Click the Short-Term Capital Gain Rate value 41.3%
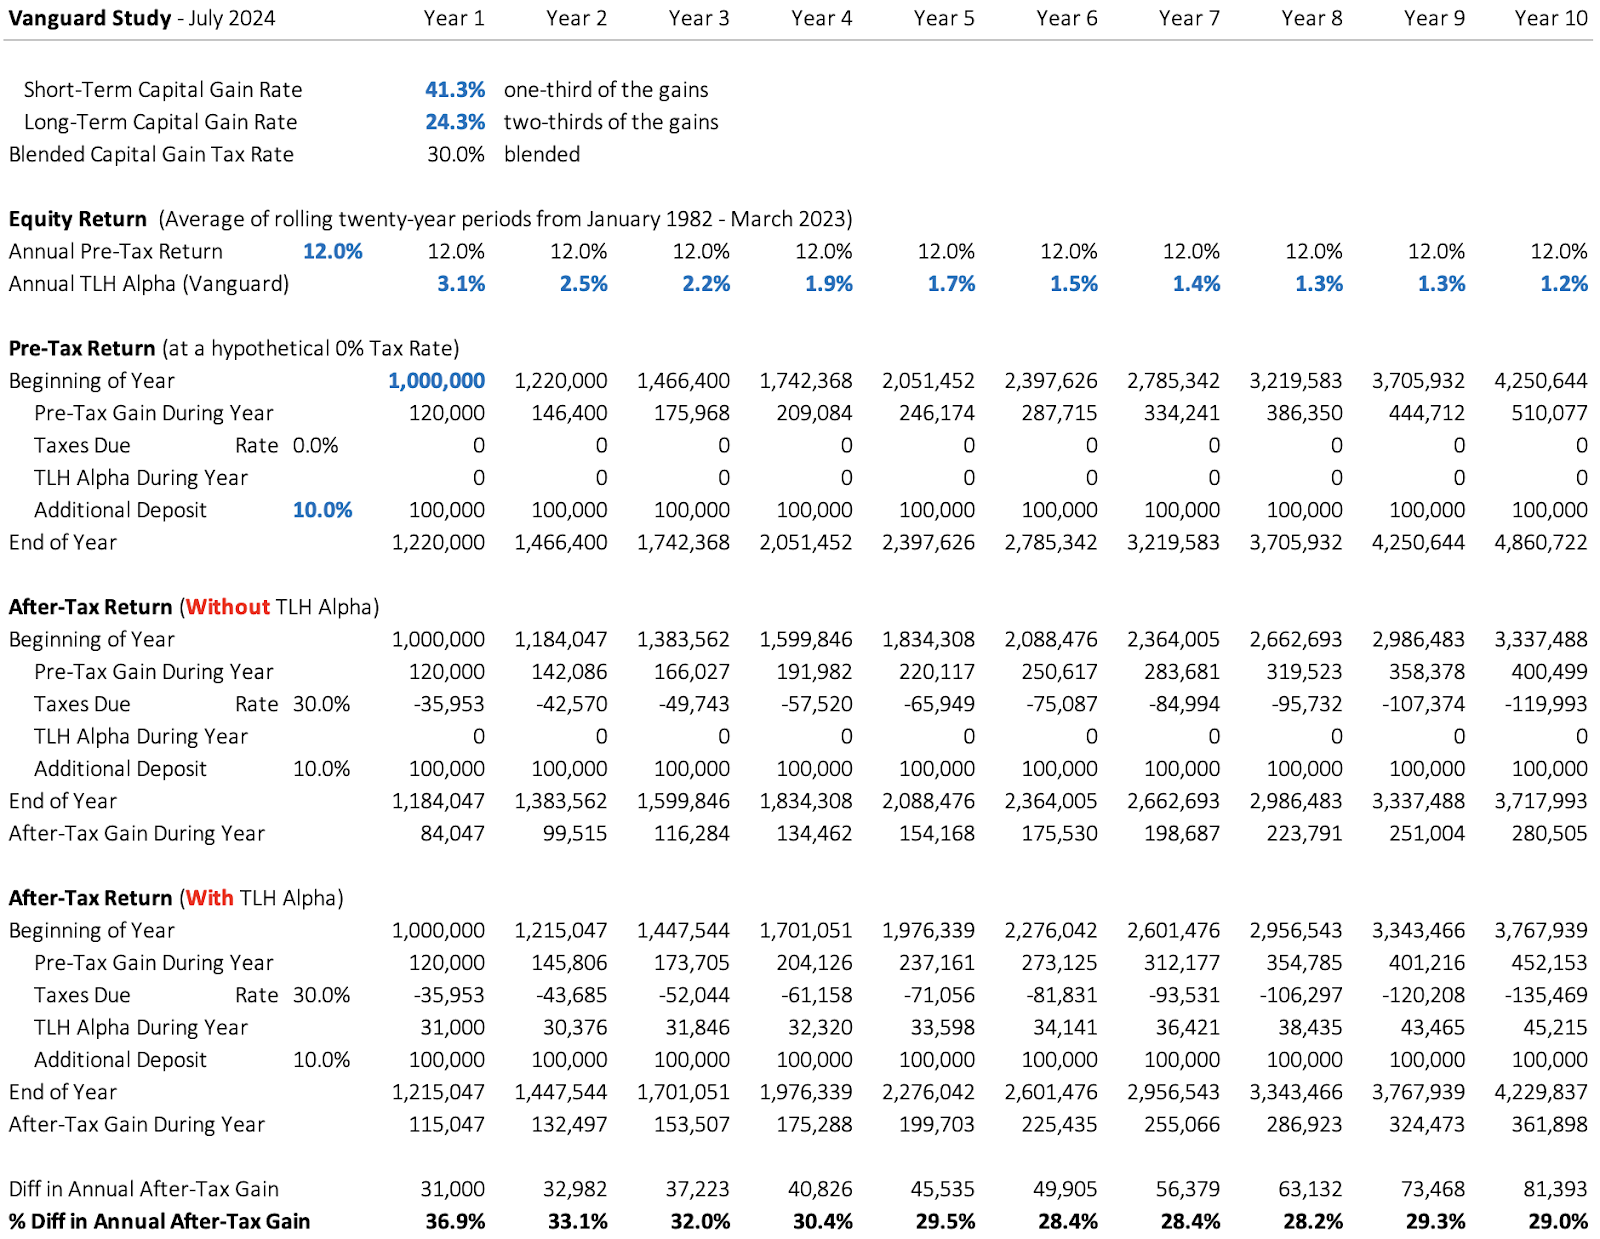Viewport: 1600px width, 1239px height. tap(454, 90)
